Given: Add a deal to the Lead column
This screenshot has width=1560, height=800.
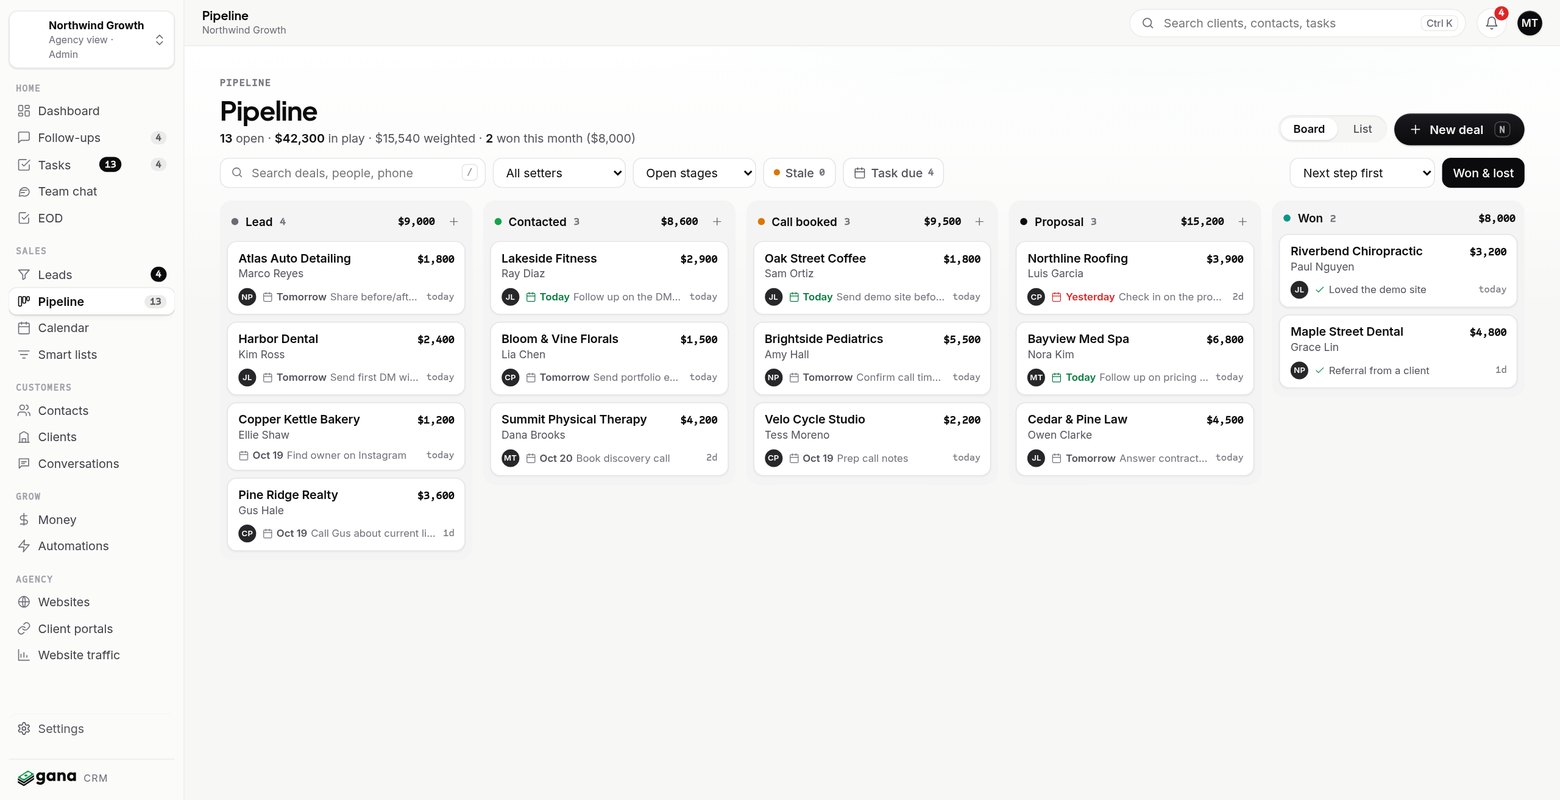Looking at the screenshot, I should (454, 222).
